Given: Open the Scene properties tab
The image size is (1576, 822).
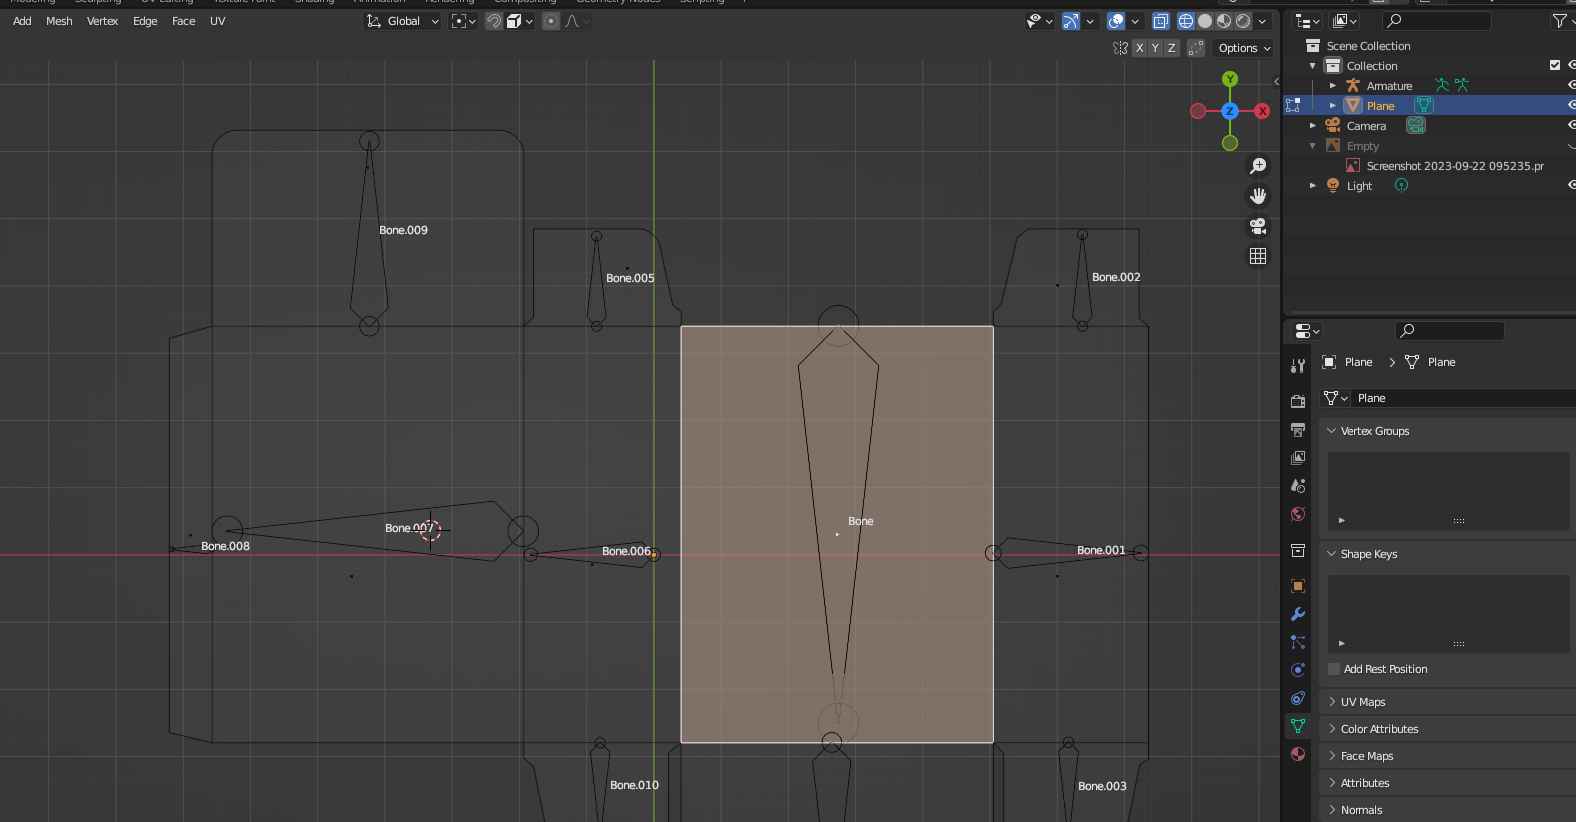Looking at the screenshot, I should coord(1298,485).
